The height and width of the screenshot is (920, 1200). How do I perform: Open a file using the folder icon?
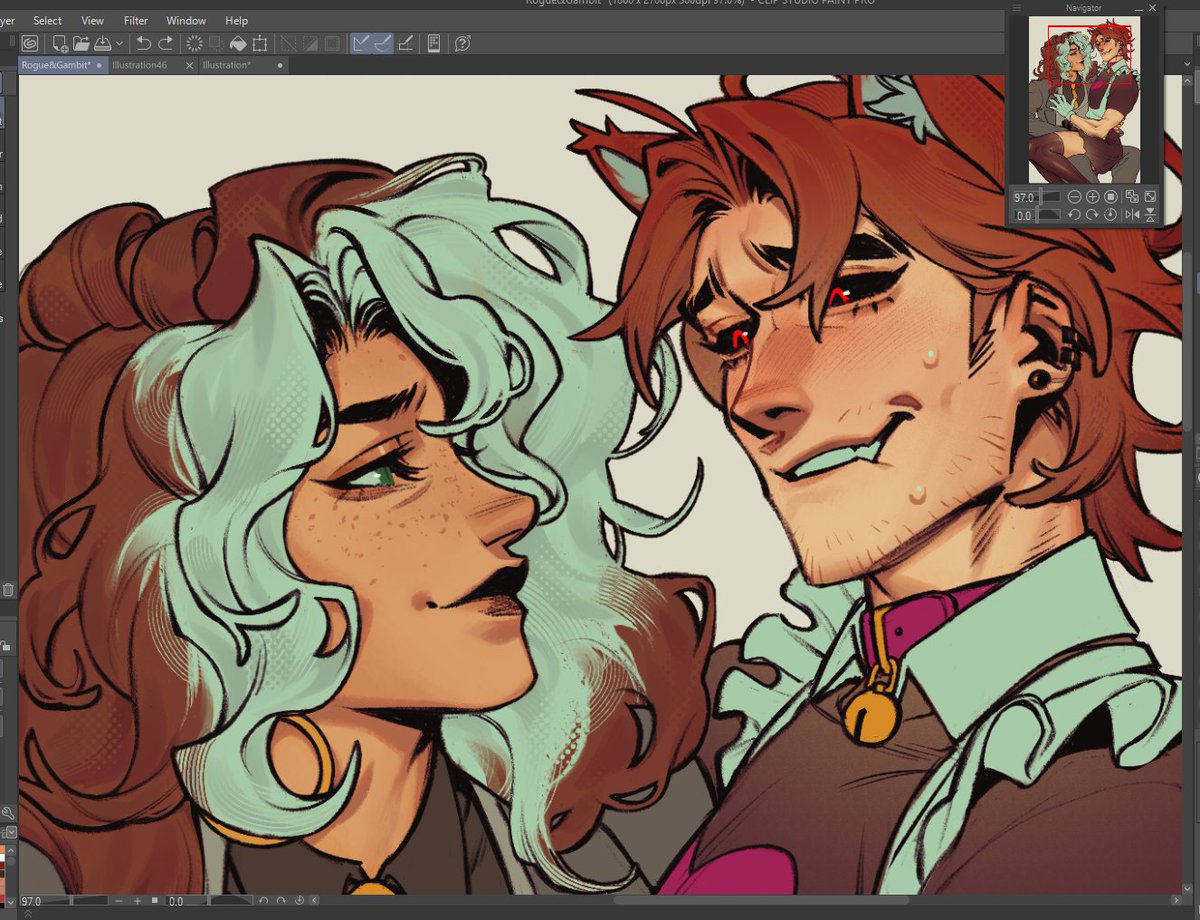pos(82,44)
